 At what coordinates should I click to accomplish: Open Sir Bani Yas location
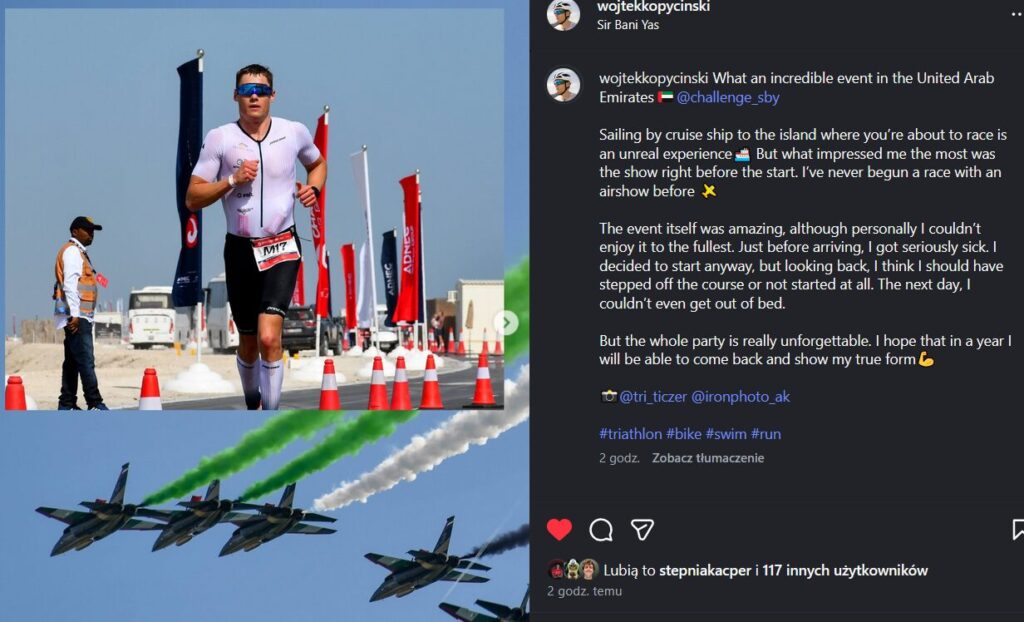click(x=628, y=25)
